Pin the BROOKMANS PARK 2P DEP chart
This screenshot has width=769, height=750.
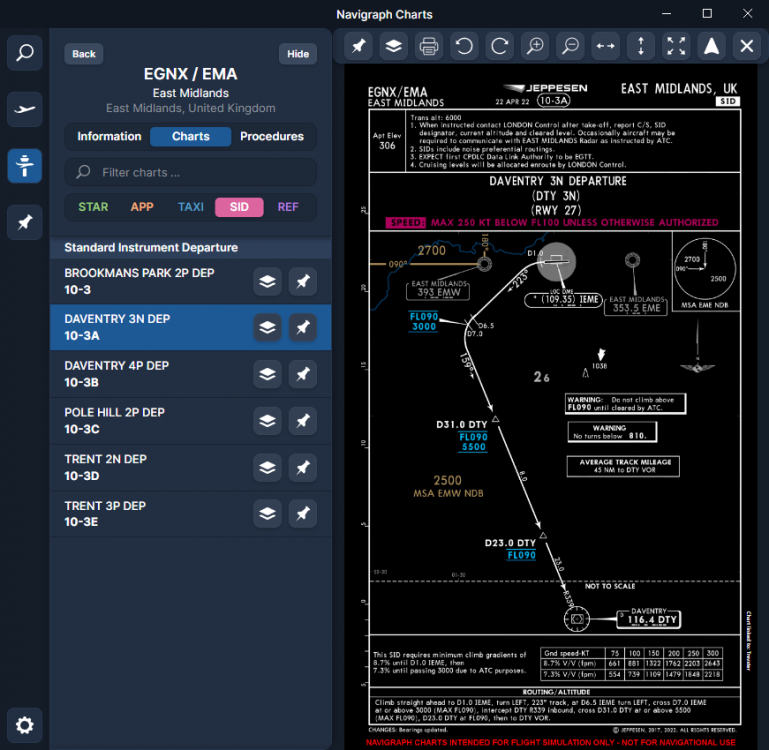point(302,282)
